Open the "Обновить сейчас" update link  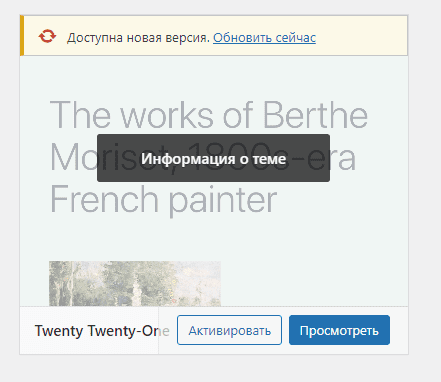click(x=264, y=38)
